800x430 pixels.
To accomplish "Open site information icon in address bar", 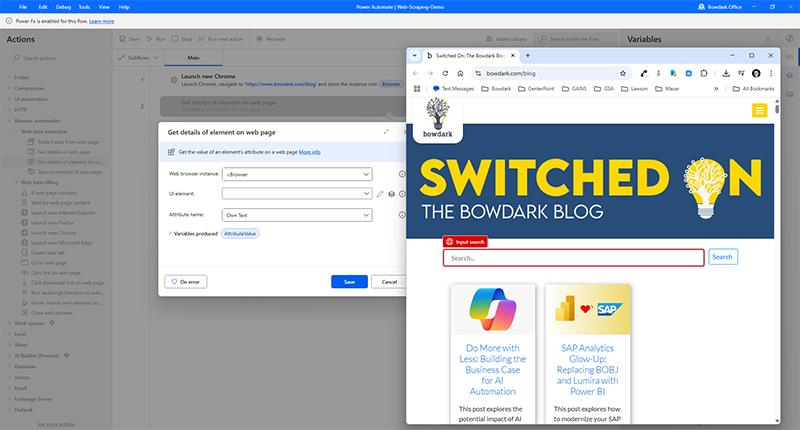I will pos(478,73).
